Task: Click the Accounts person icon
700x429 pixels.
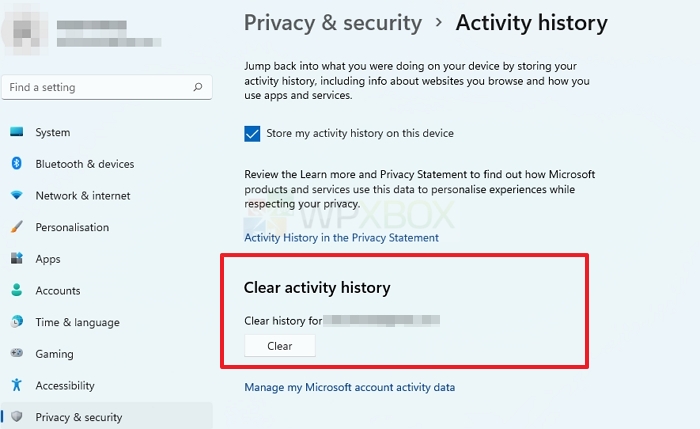Action: click(17, 290)
